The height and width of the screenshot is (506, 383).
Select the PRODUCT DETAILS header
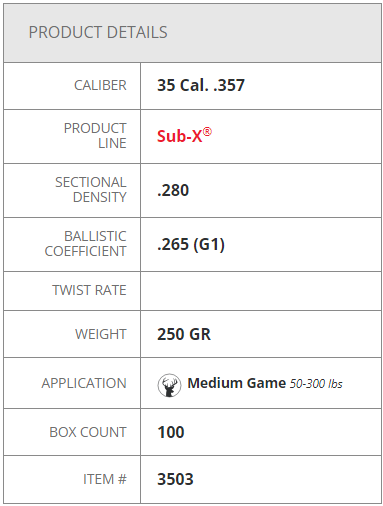(98, 32)
